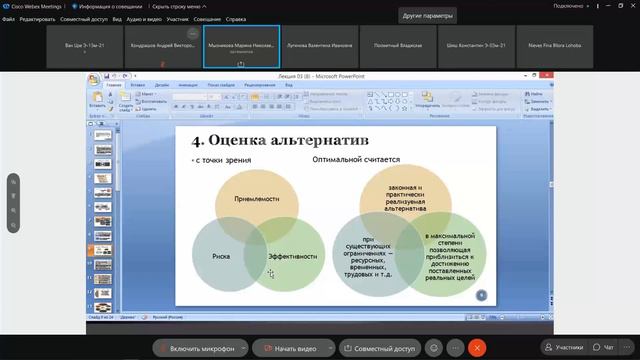
Task: Open the Совместный доступ menu in the menu bar
Action: coord(84,19)
